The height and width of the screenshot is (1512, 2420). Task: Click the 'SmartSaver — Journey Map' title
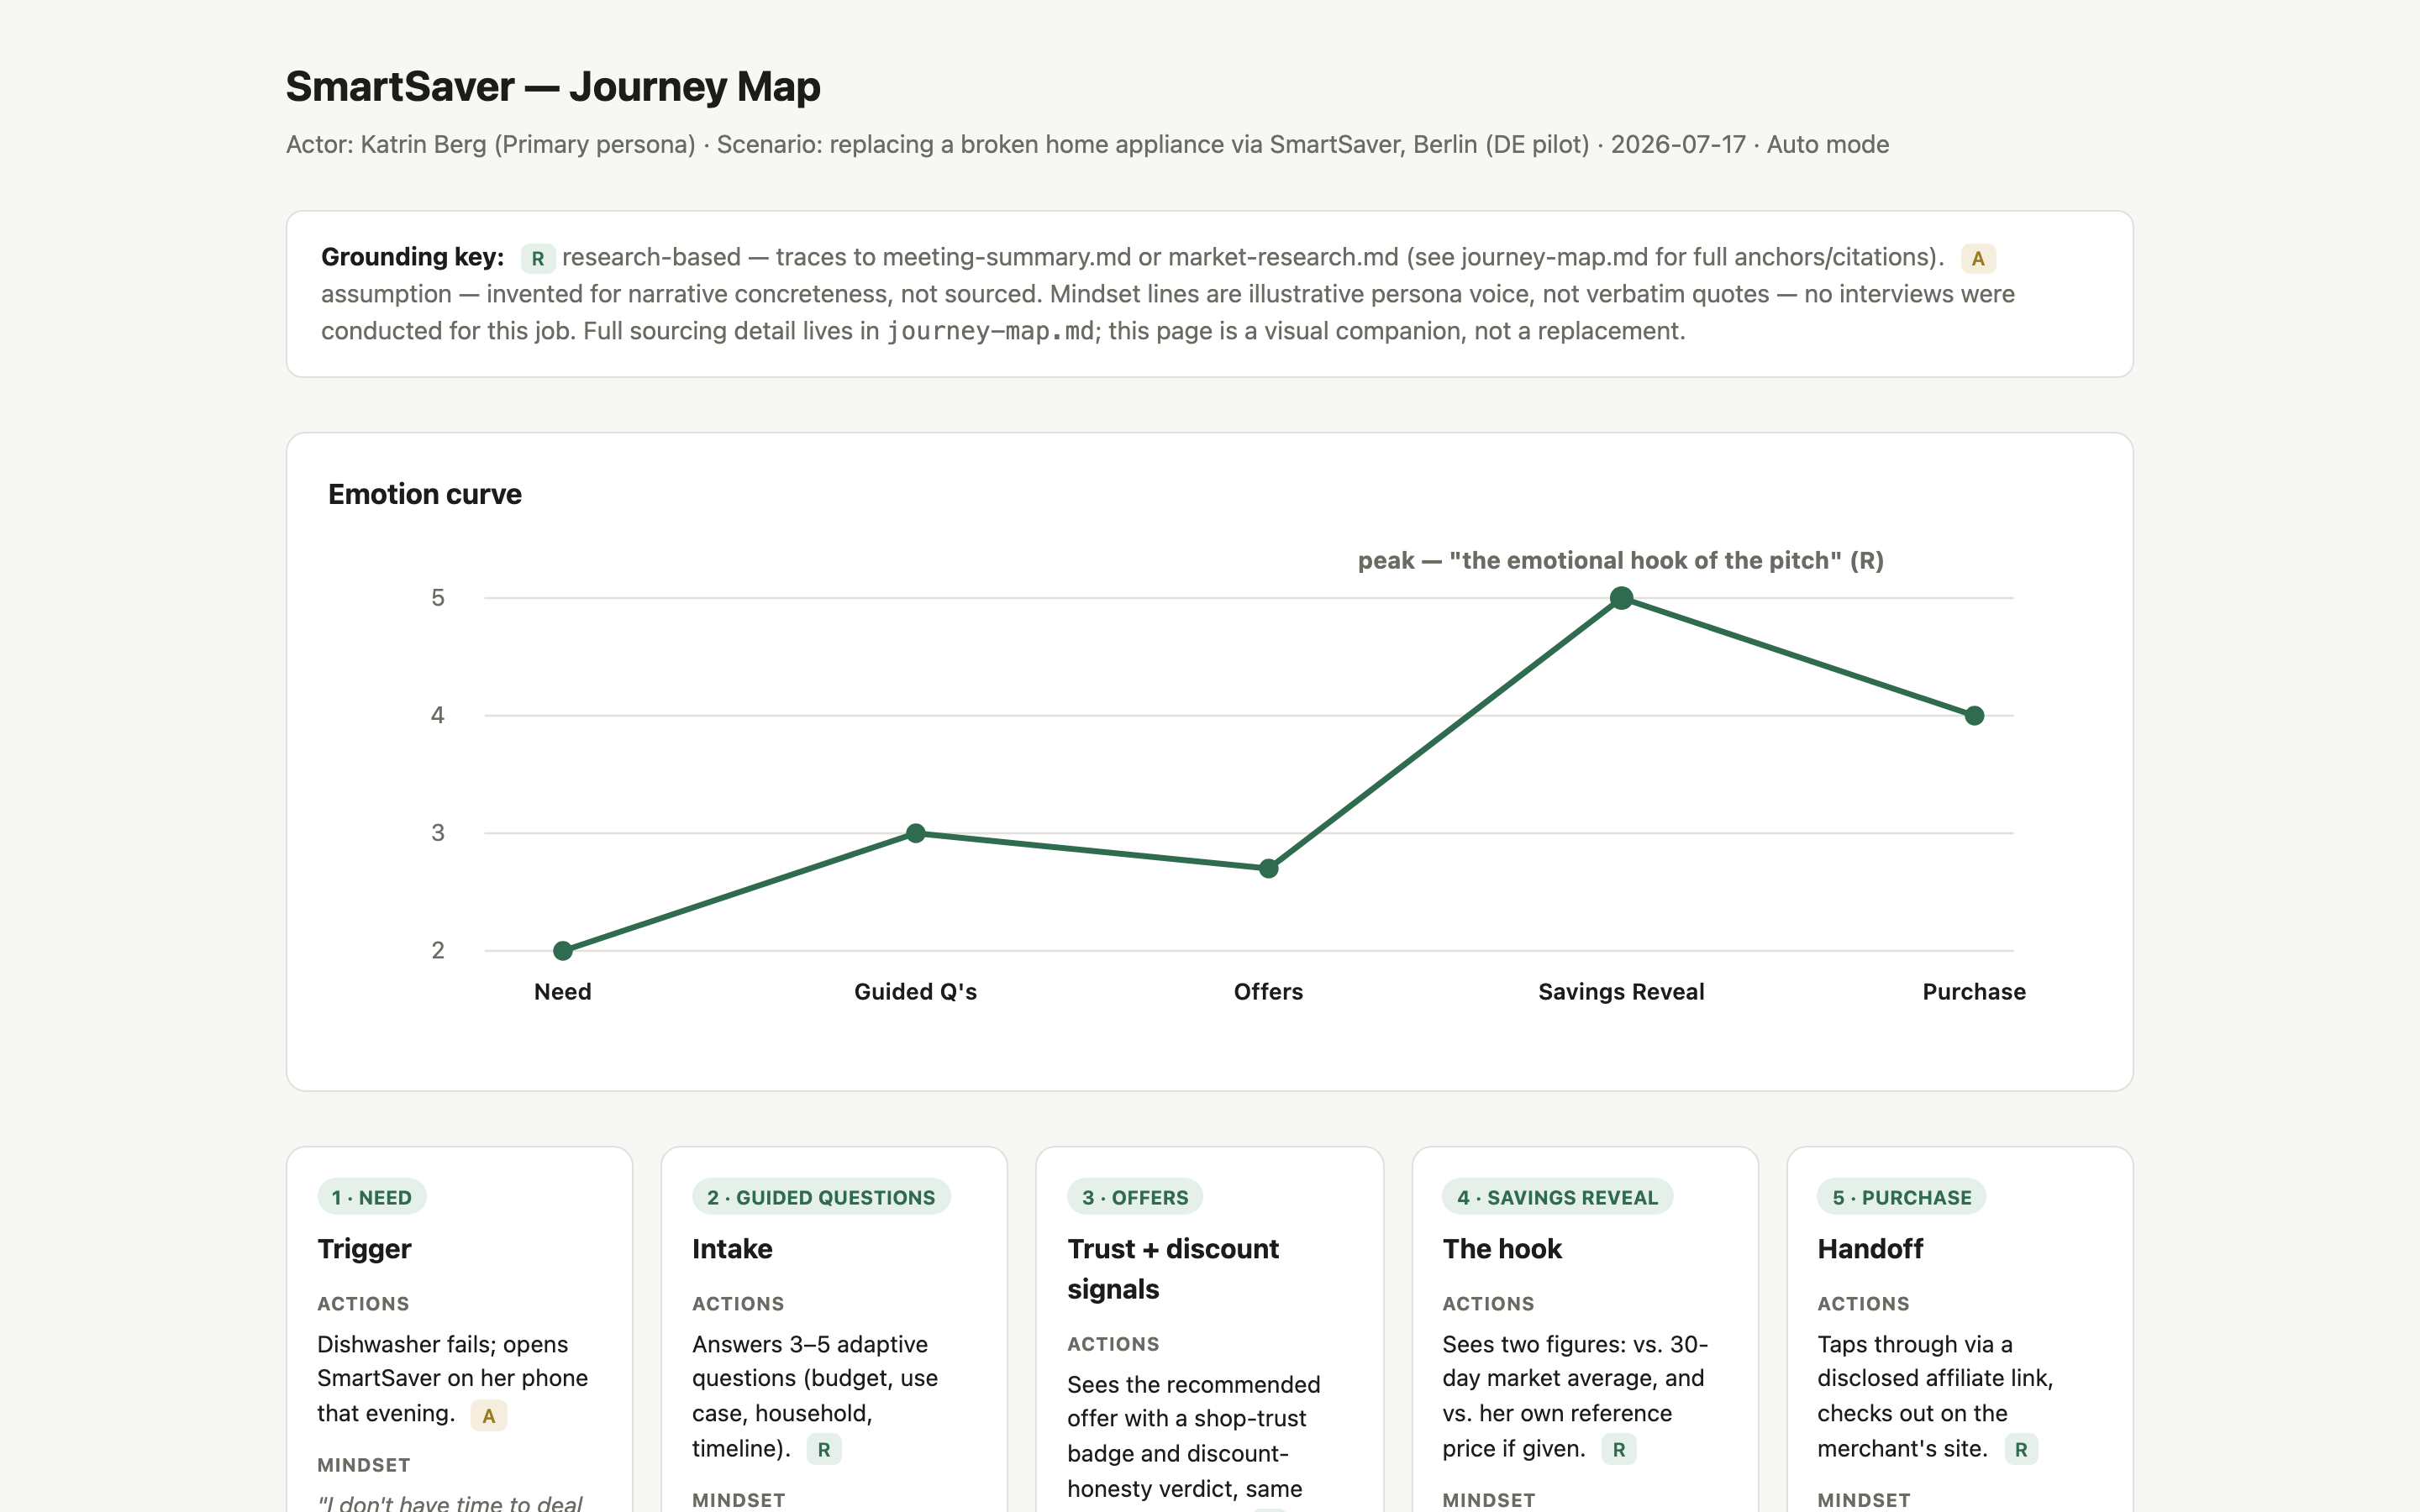point(553,87)
